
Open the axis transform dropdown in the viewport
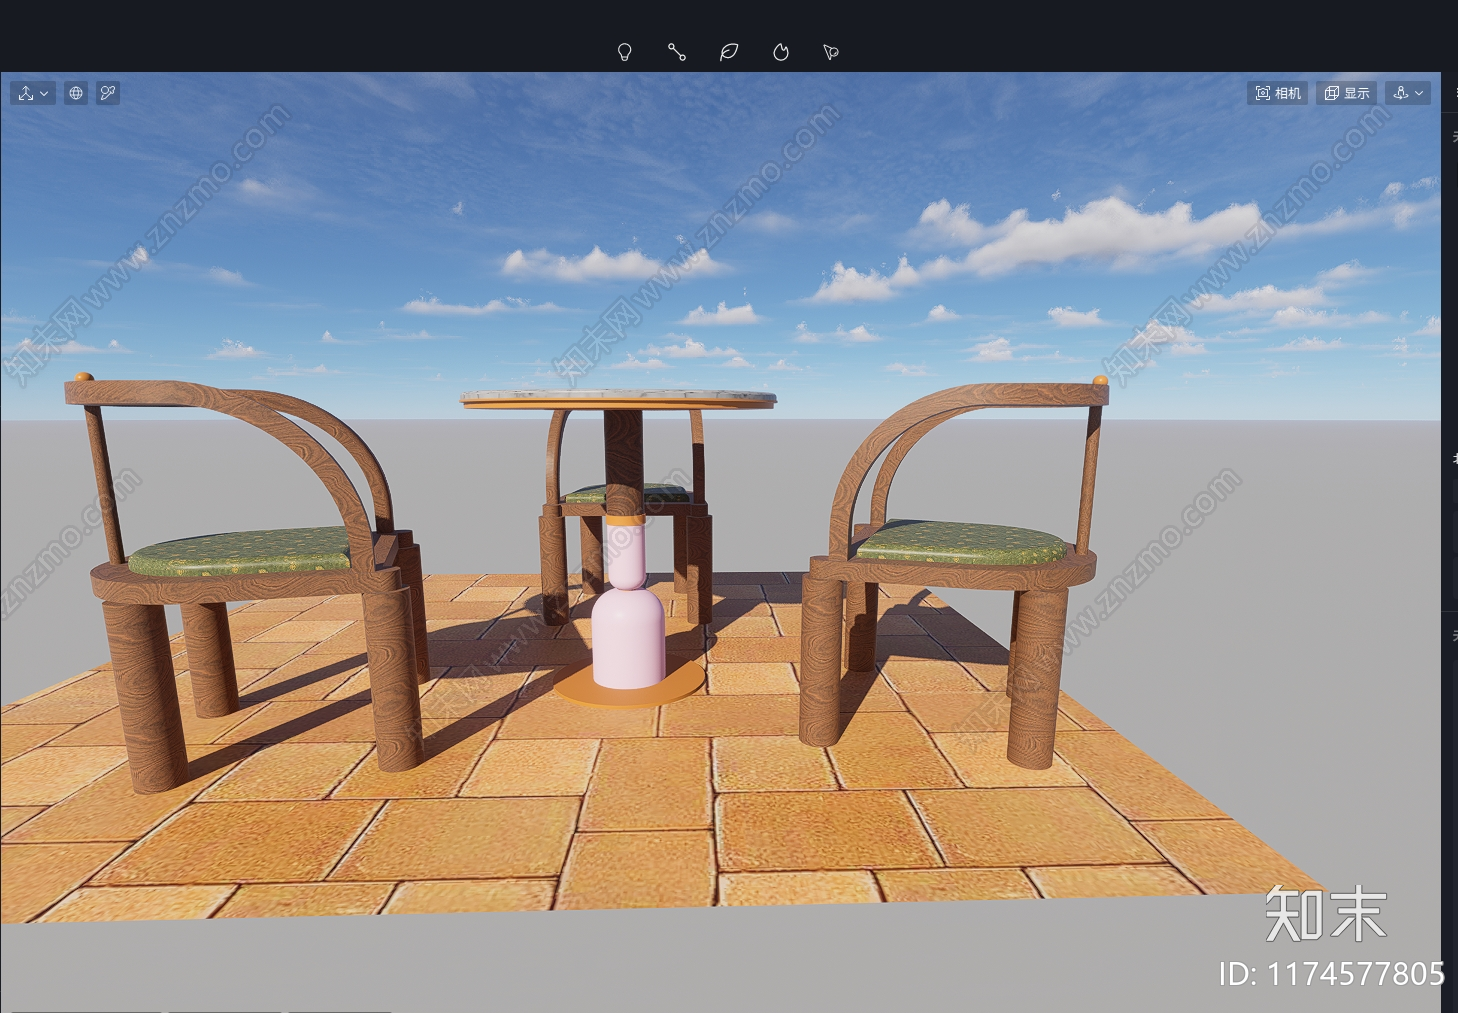[x=33, y=93]
